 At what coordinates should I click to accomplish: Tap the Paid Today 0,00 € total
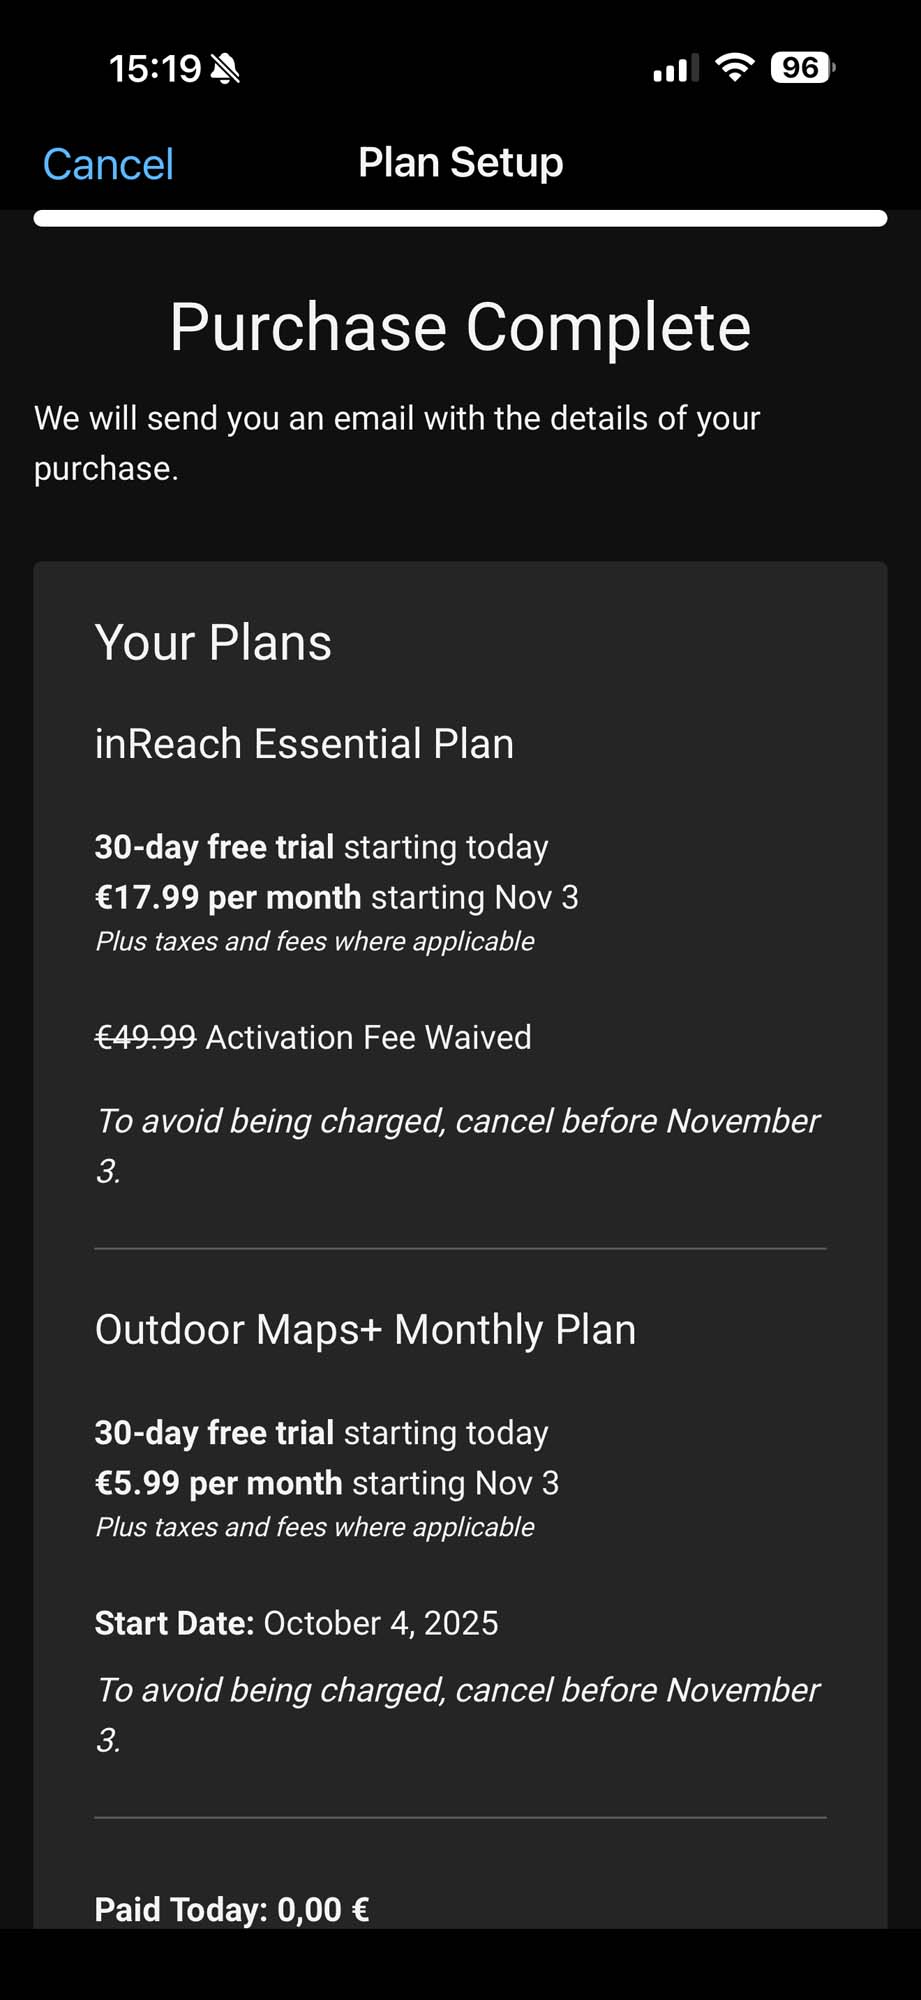(x=232, y=1909)
